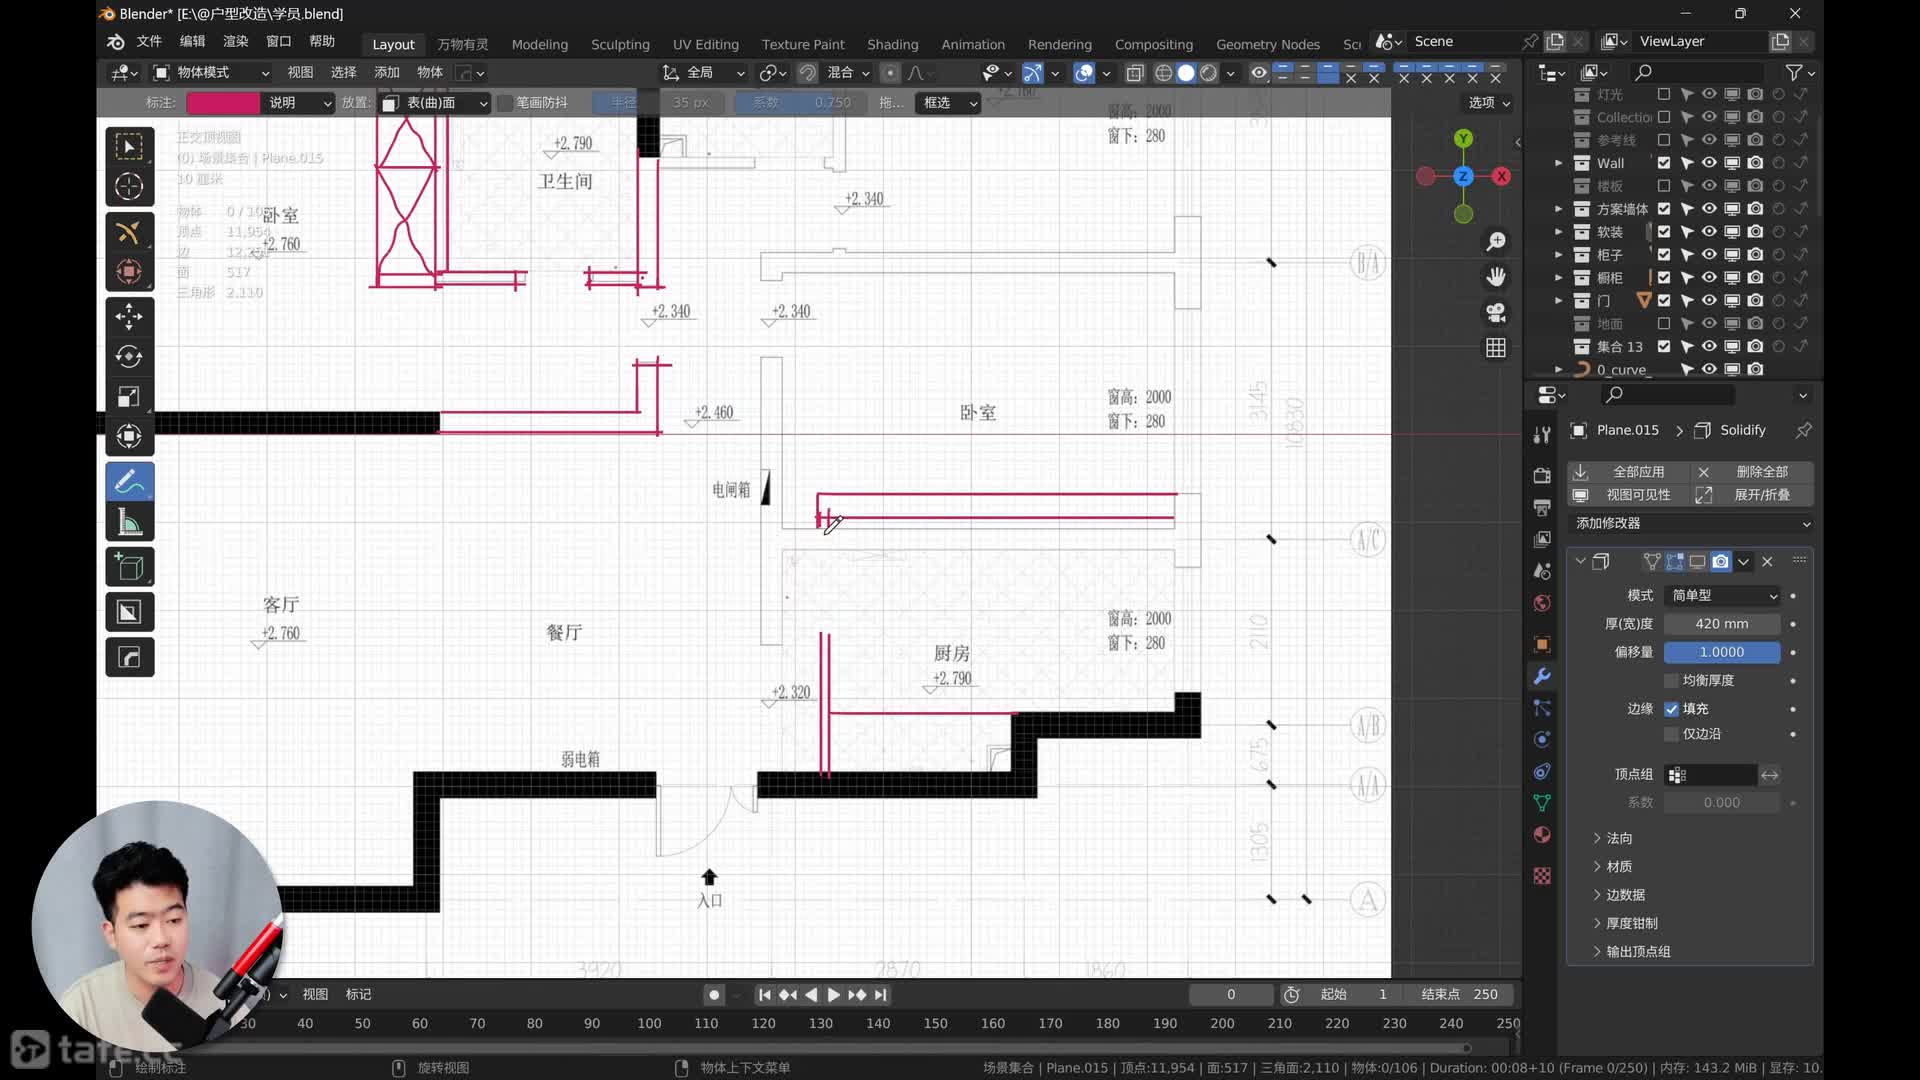The width and height of the screenshot is (1920, 1080).
Task: Open the Modifier properties wrench tab
Action: 1542,676
